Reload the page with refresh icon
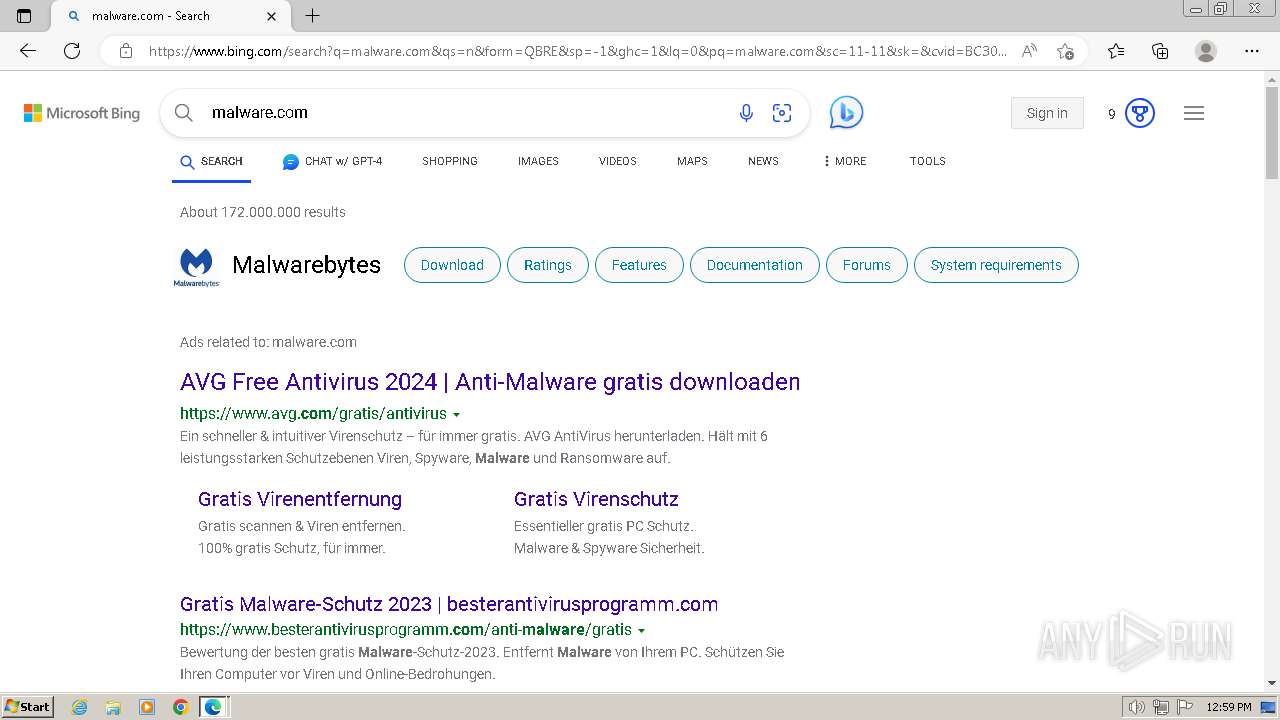Image resolution: width=1280 pixels, height=720 pixels. pyautogui.click(x=72, y=51)
